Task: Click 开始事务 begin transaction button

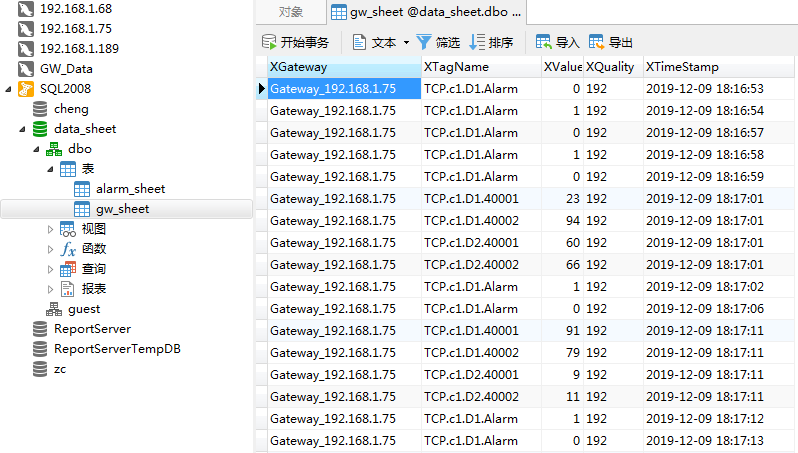Action: 295,42
